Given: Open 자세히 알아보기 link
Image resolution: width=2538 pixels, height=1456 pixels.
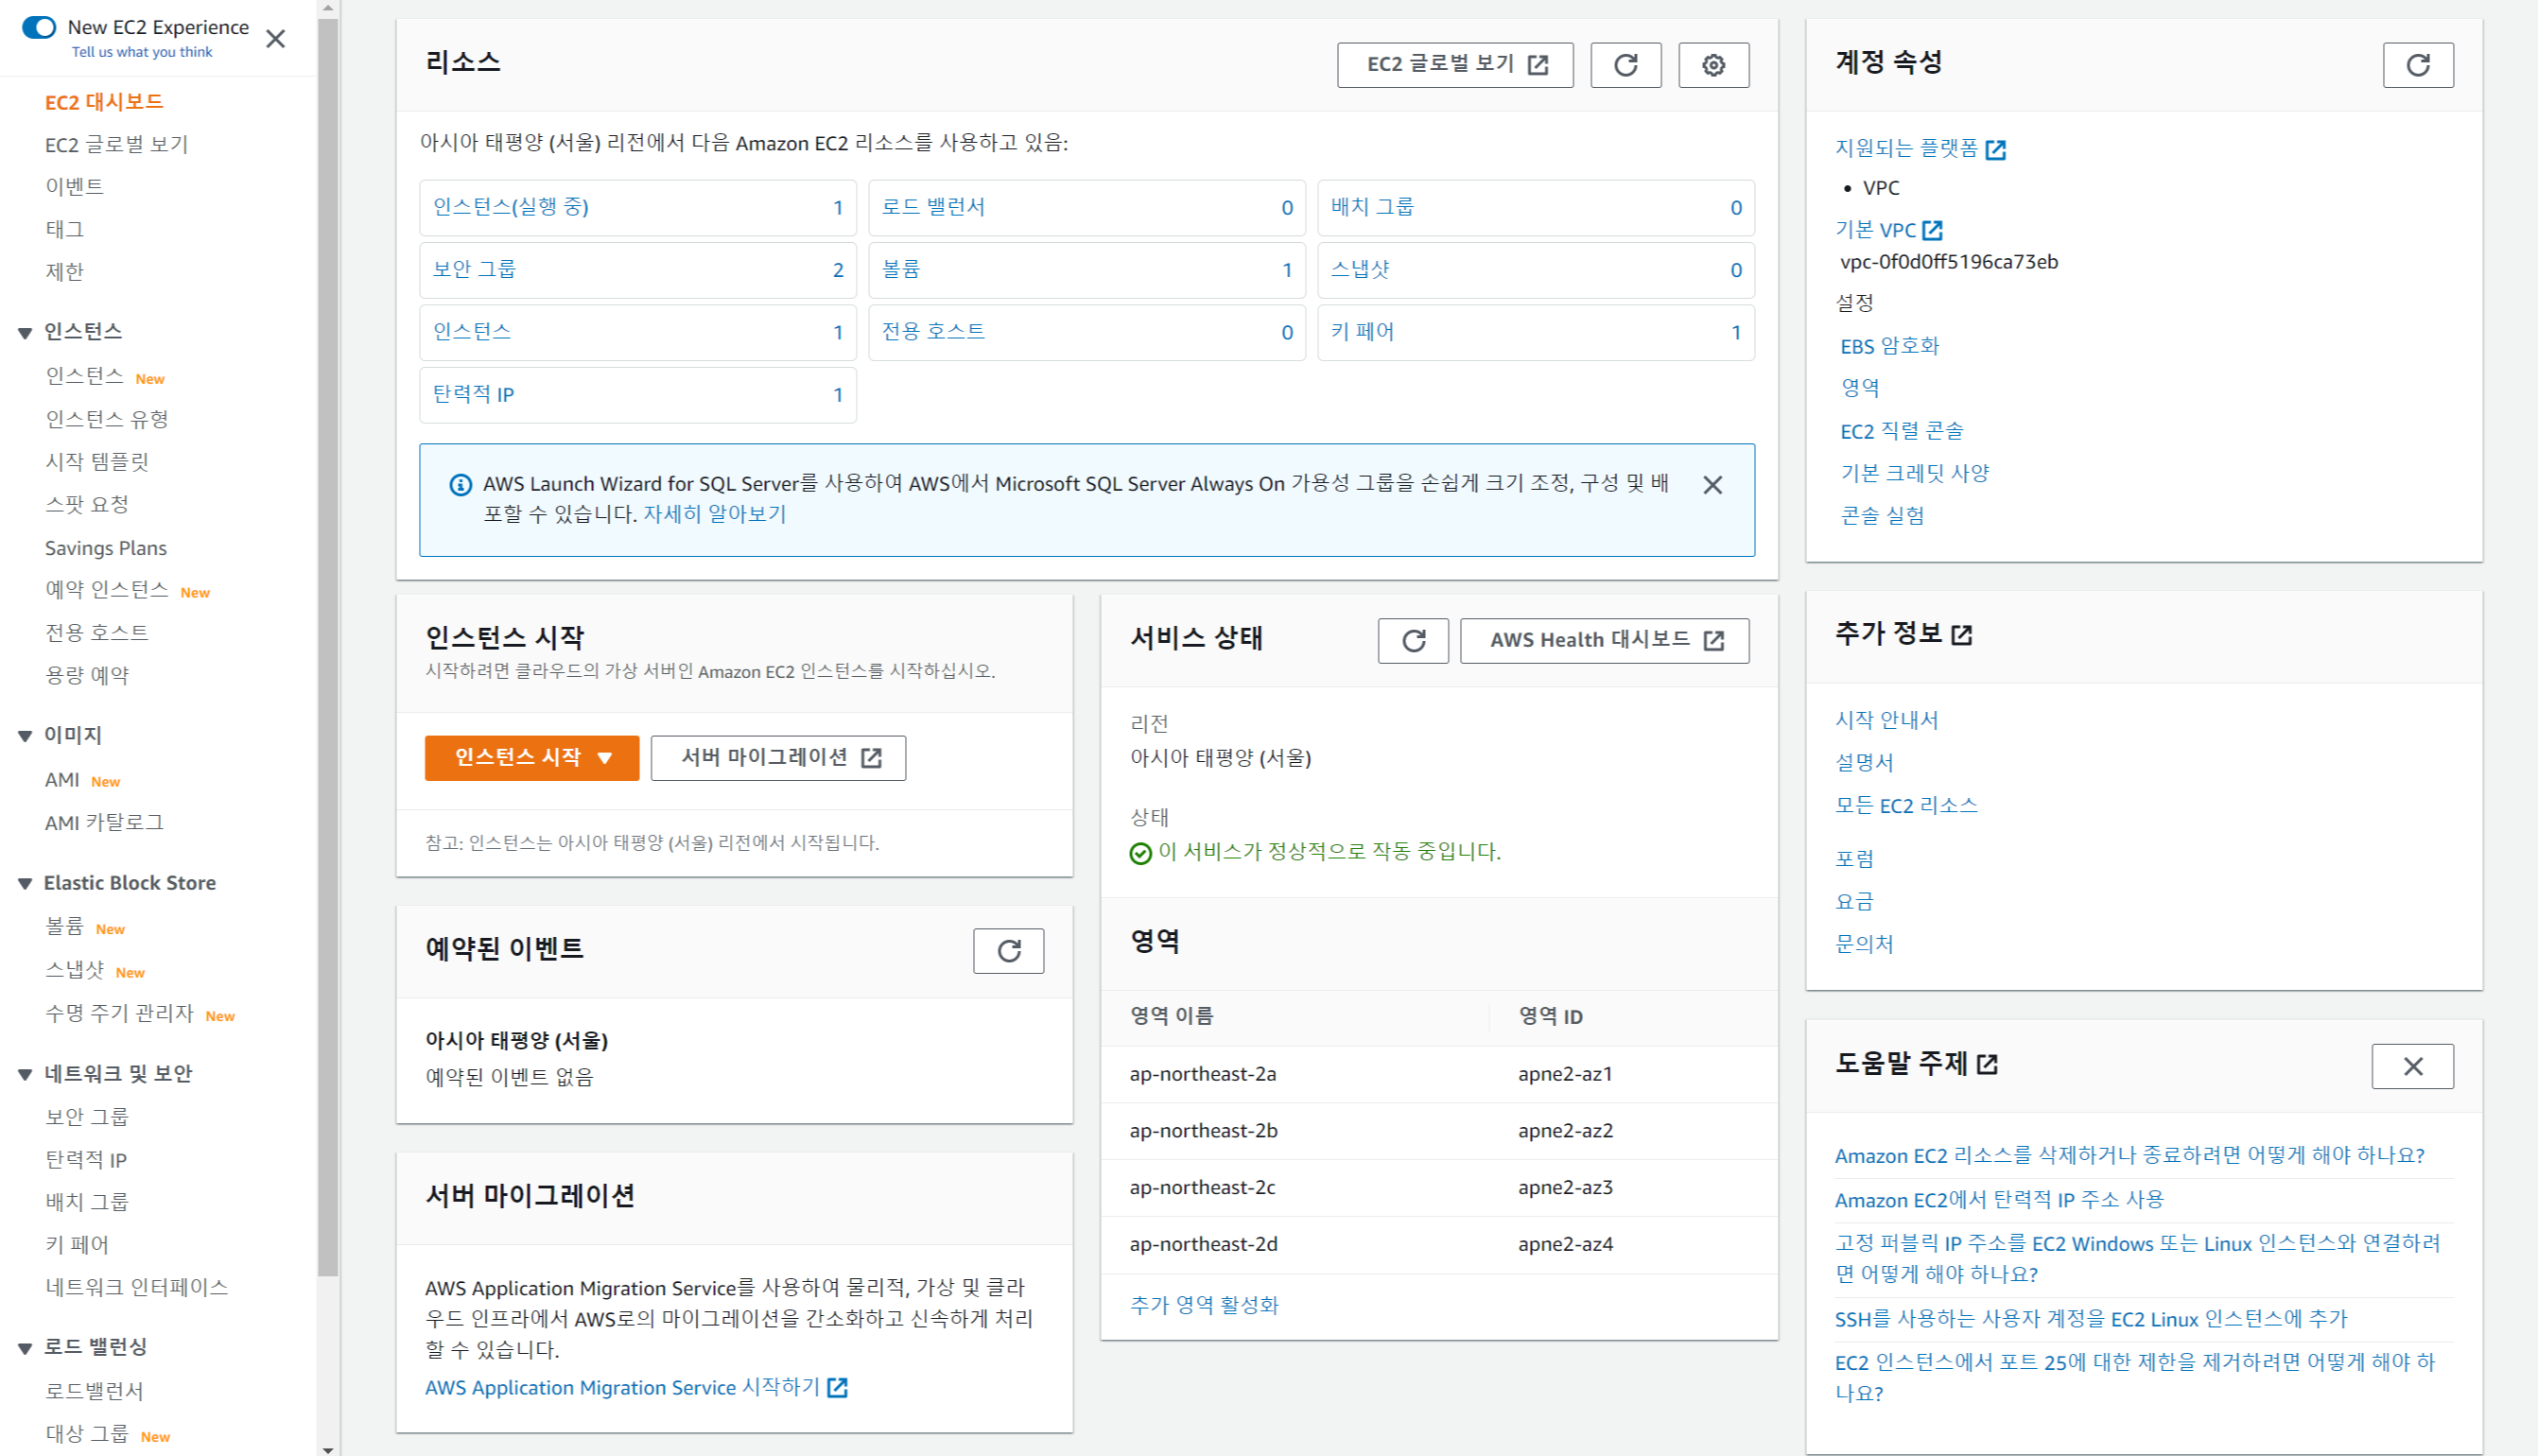Looking at the screenshot, I should coord(714,515).
